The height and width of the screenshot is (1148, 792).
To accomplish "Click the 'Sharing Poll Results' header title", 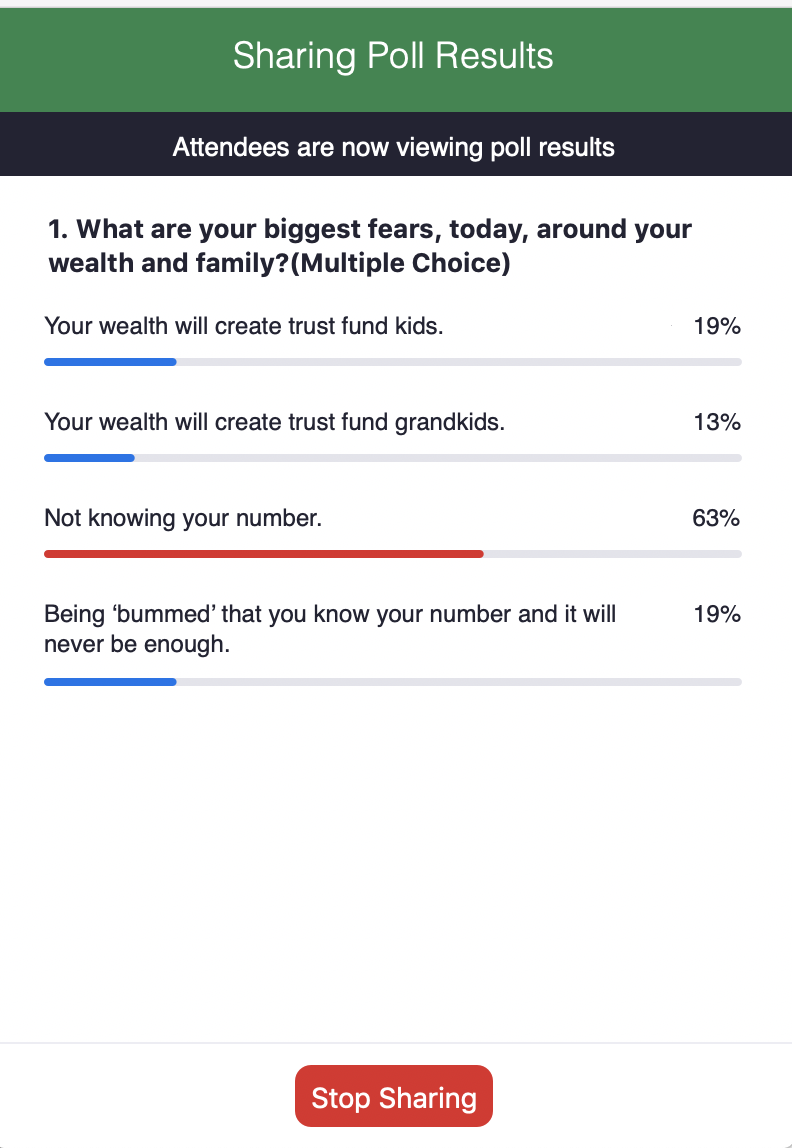I will click(393, 56).
